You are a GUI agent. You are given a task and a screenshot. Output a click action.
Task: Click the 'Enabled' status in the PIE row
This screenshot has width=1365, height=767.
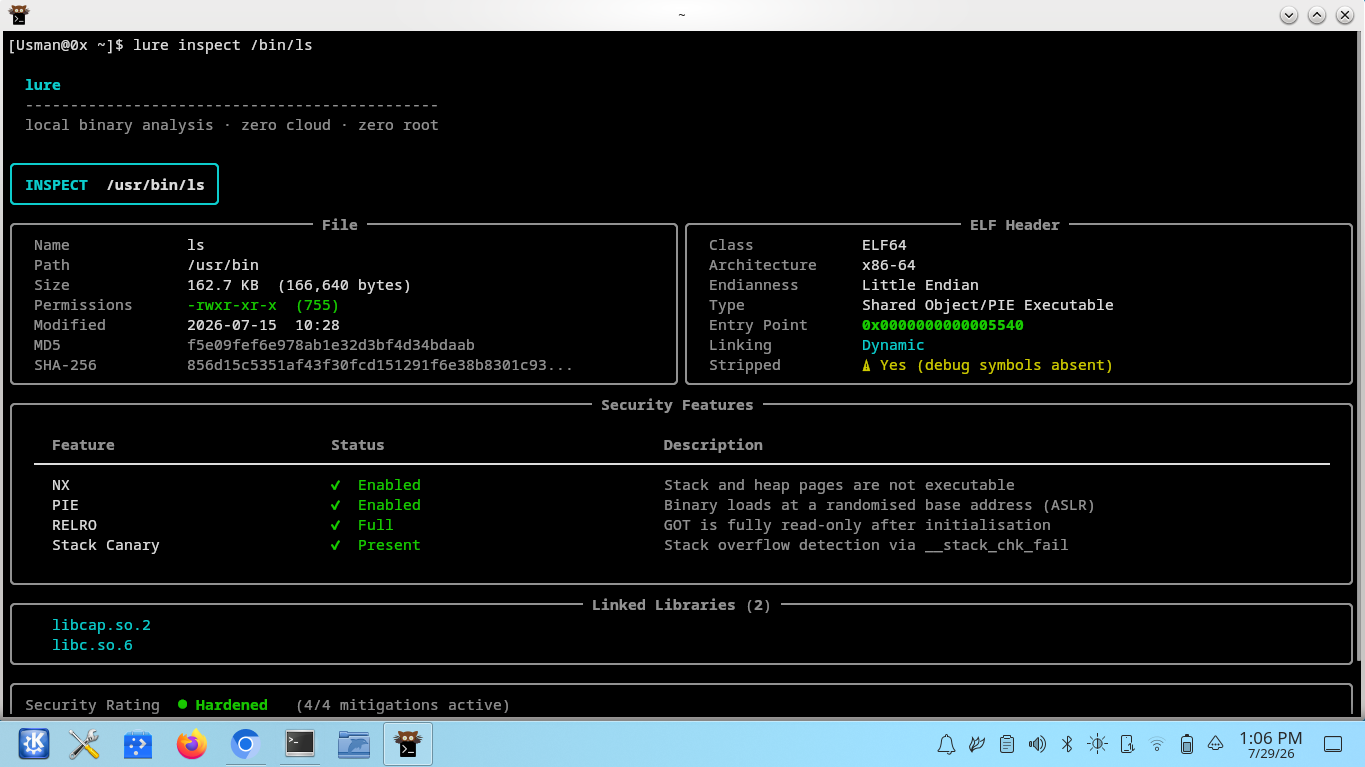point(389,505)
